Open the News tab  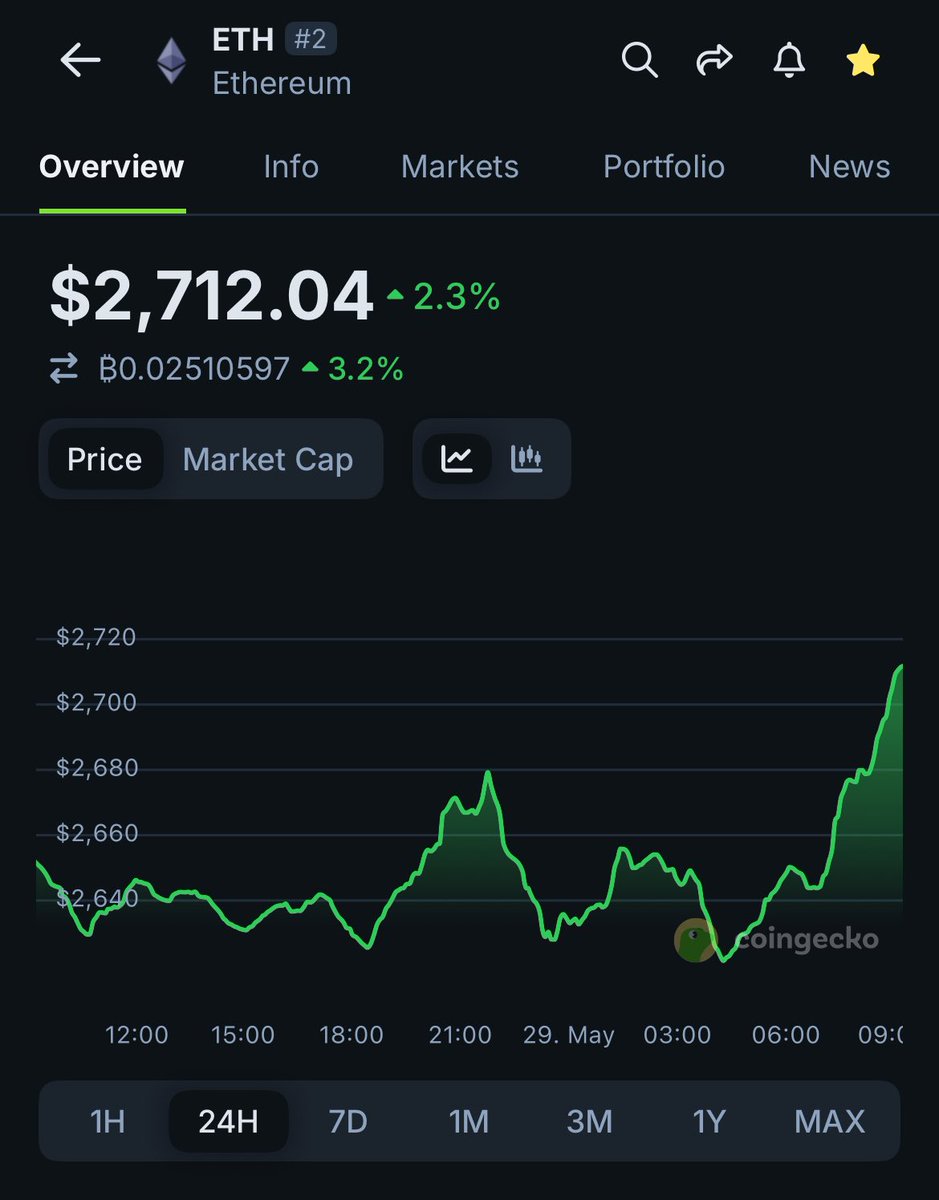click(x=849, y=166)
